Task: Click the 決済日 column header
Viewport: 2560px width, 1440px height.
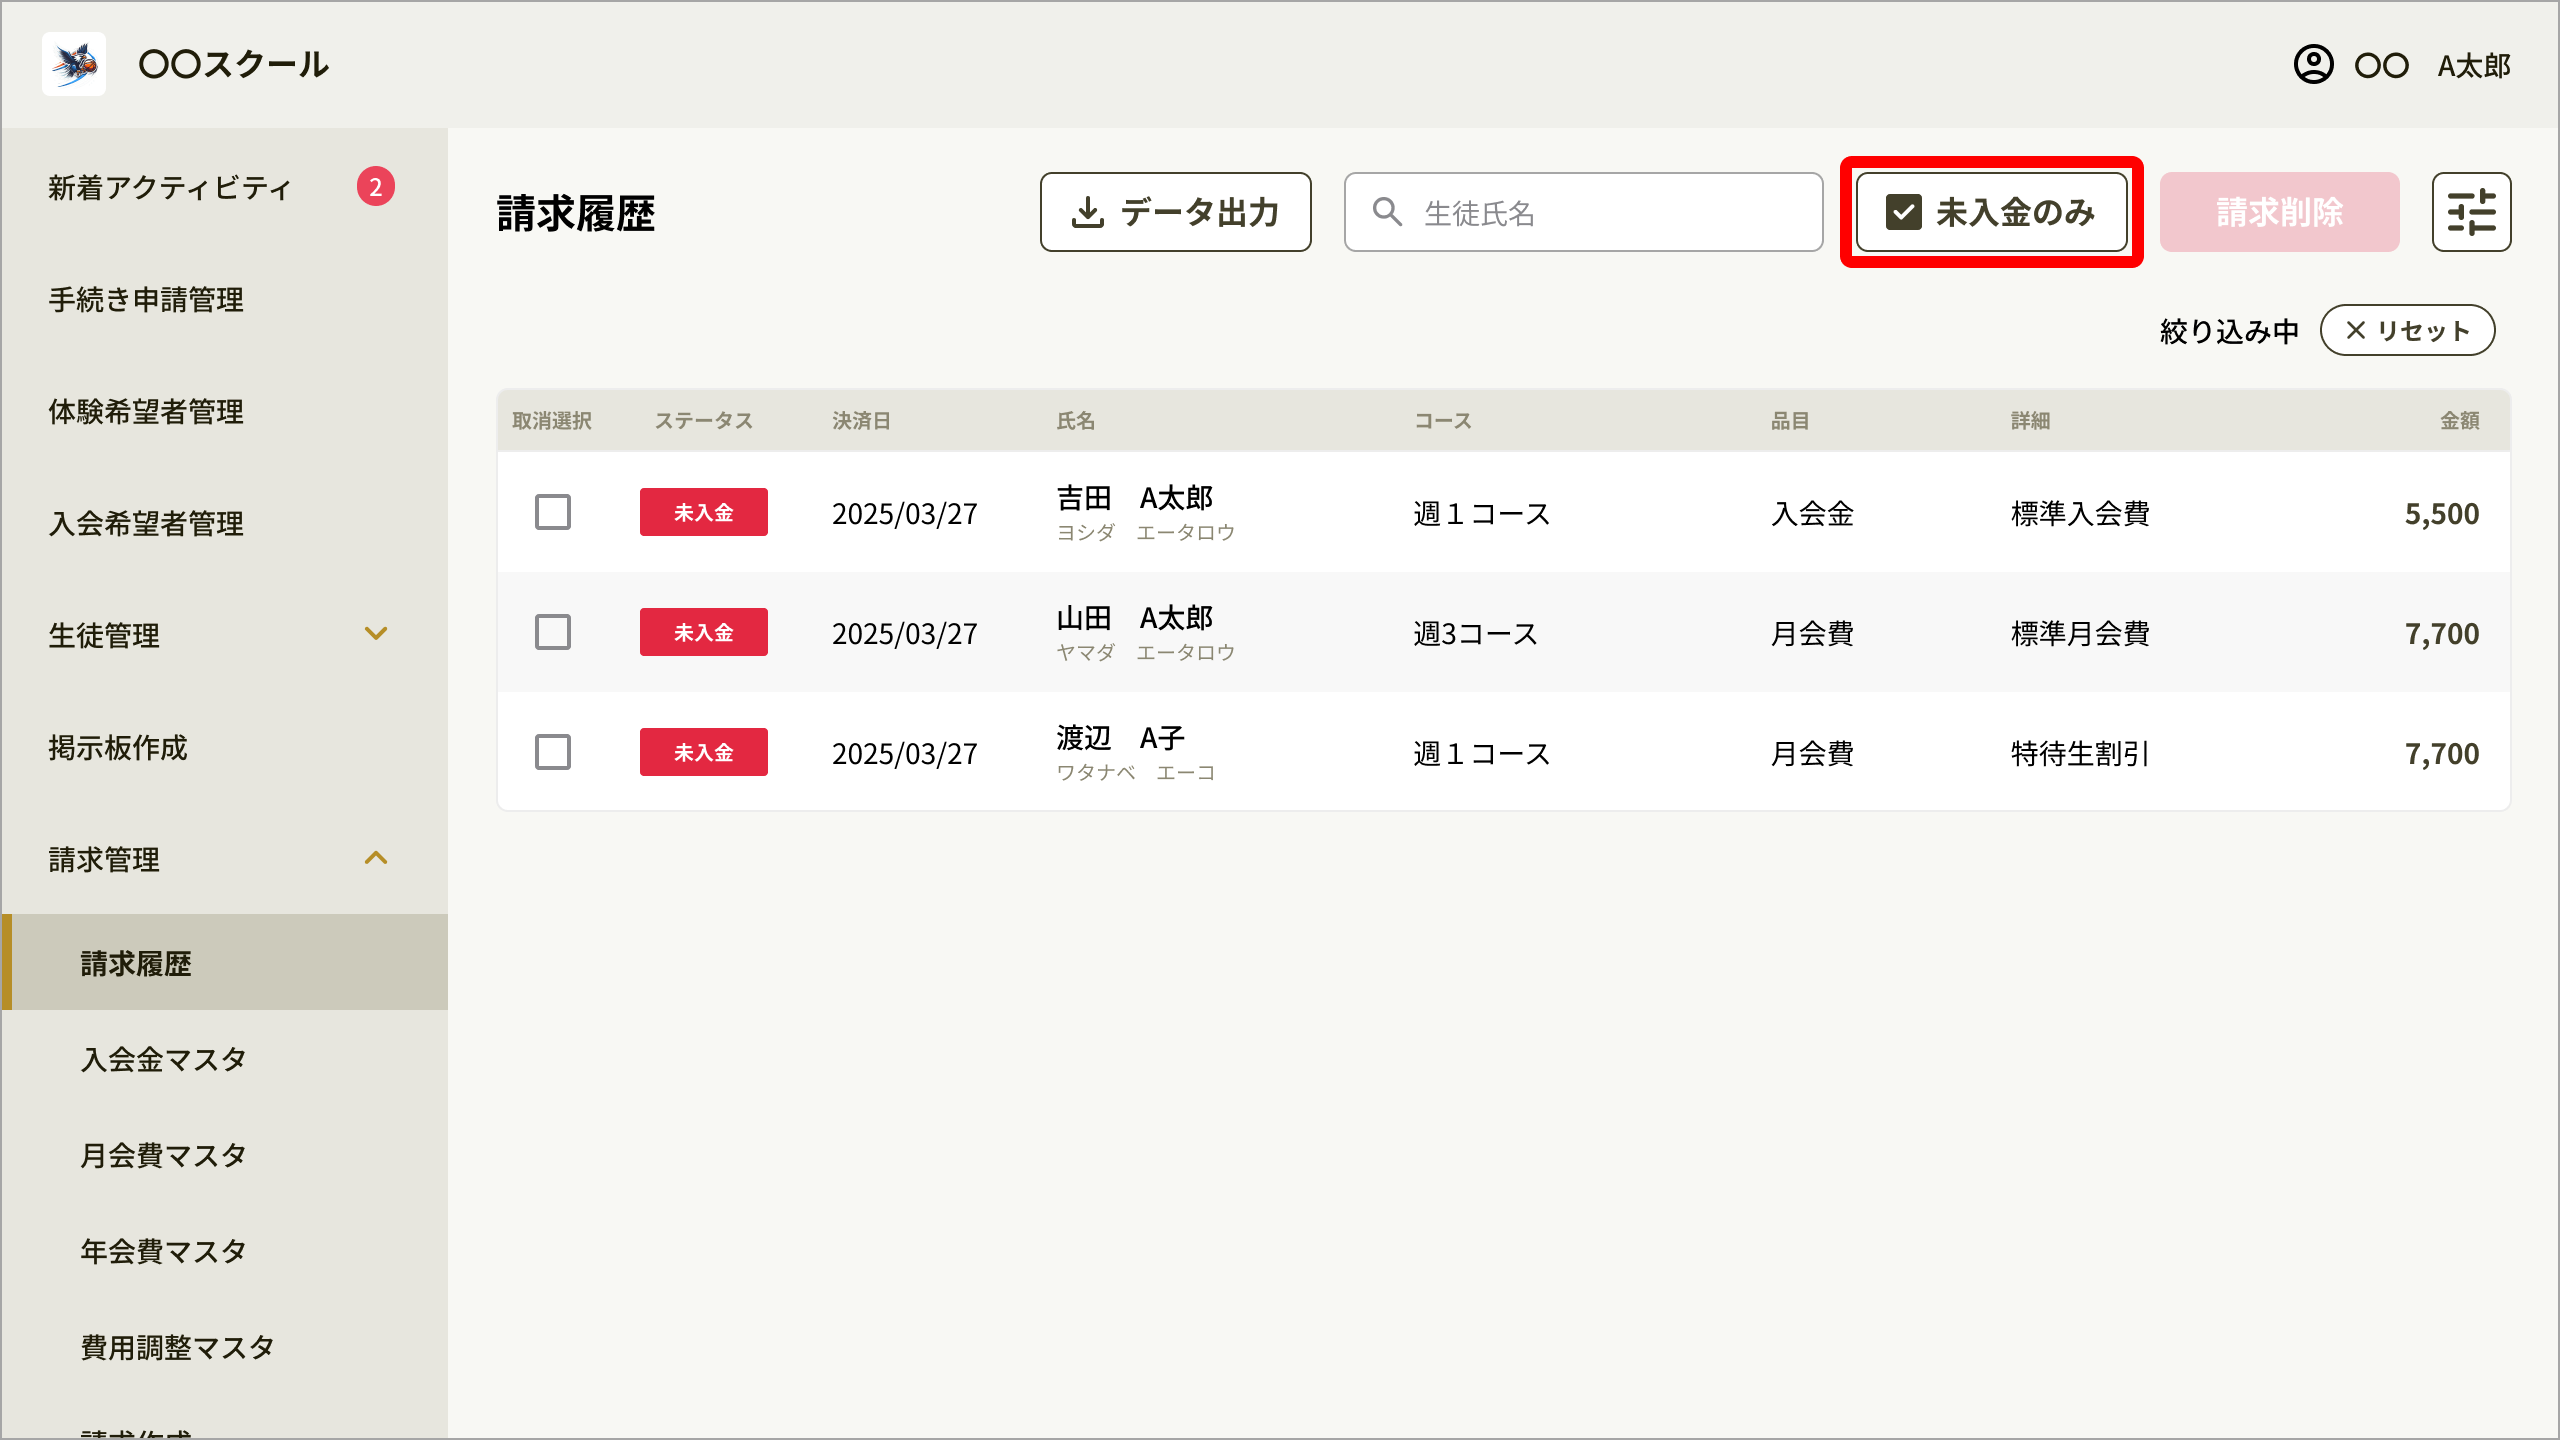Action: click(x=861, y=421)
